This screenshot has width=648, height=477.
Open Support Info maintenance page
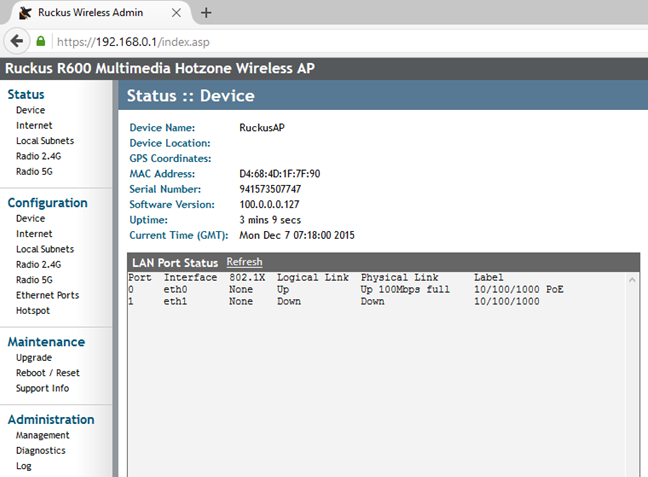pos(42,388)
